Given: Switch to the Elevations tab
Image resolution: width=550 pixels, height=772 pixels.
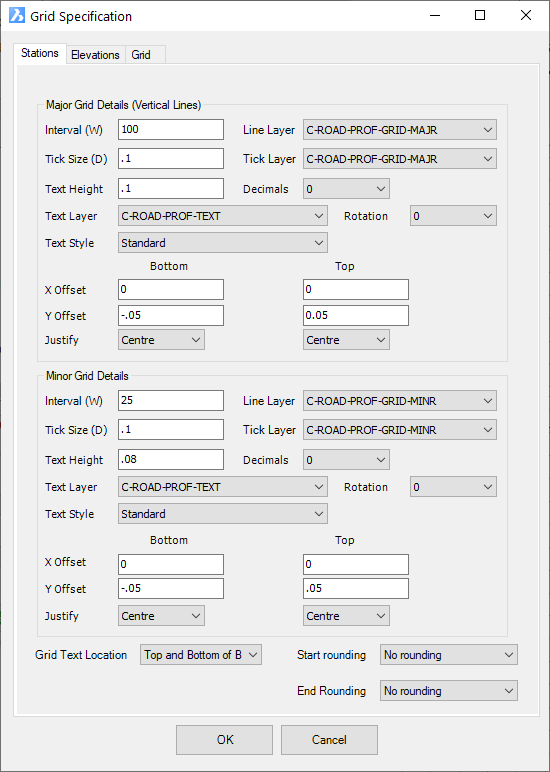Looking at the screenshot, I should (x=96, y=55).
